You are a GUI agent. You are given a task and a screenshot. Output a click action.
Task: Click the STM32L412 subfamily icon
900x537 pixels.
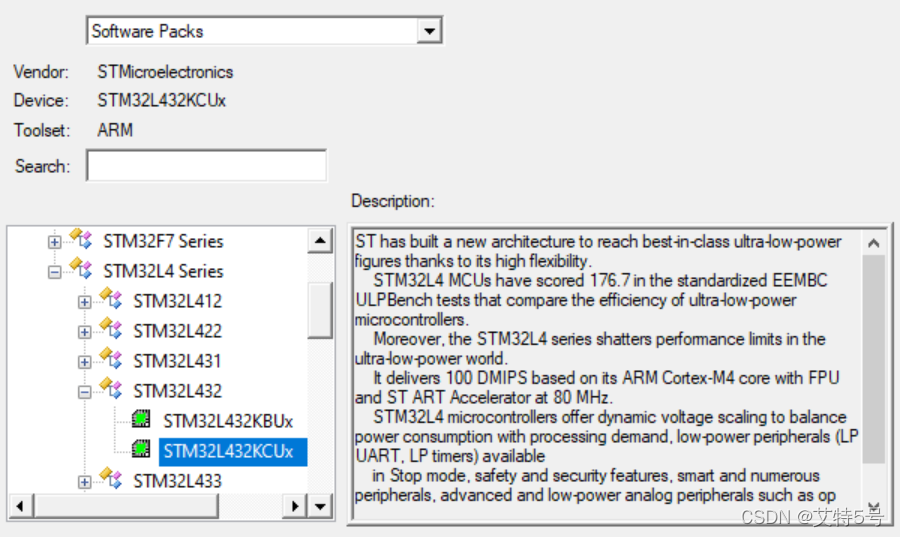point(111,298)
